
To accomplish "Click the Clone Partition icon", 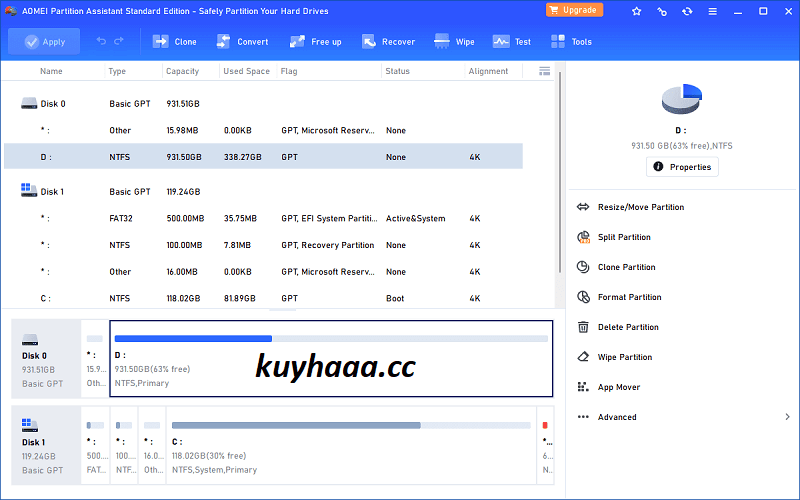I will [583, 267].
